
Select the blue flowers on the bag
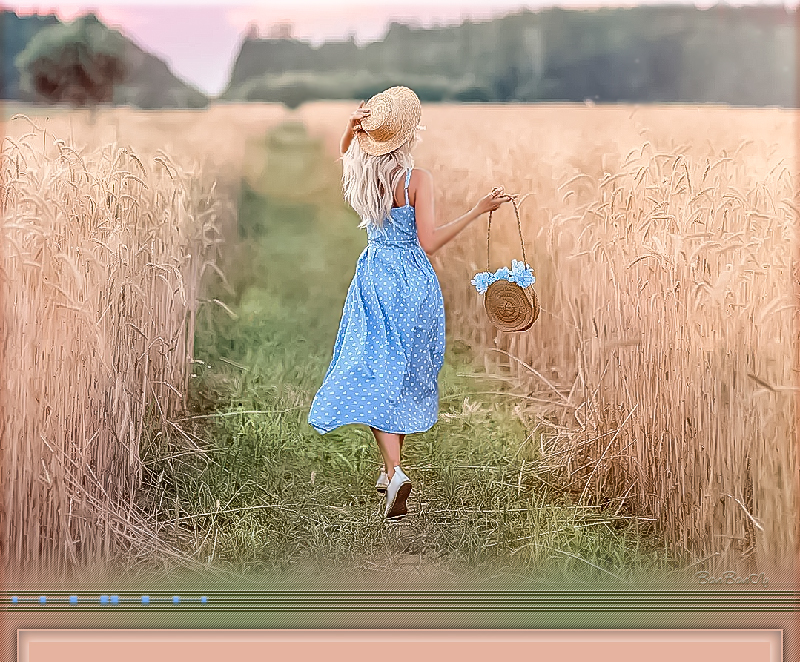[x=506, y=276]
